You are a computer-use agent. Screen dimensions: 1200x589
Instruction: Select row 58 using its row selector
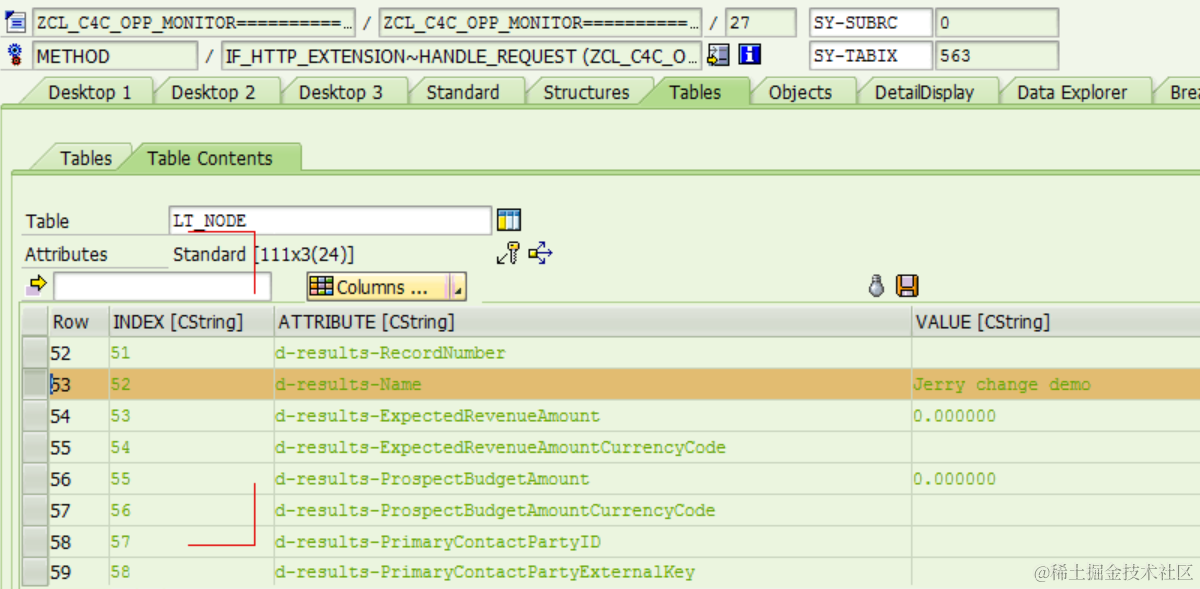[35, 542]
